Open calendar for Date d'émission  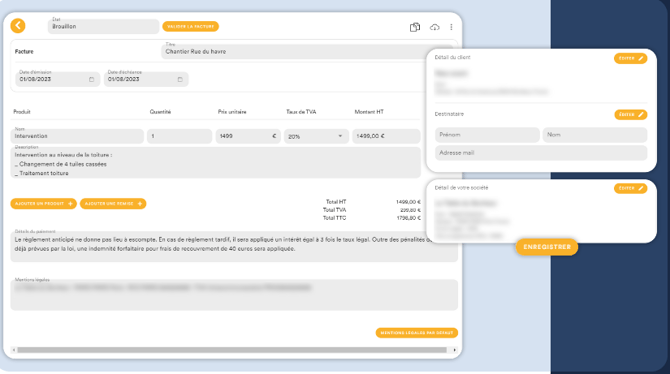coord(91,80)
